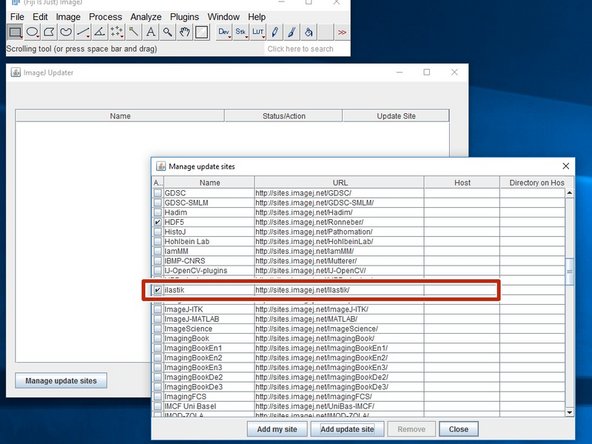Select the Multi-point tool

click(117, 32)
